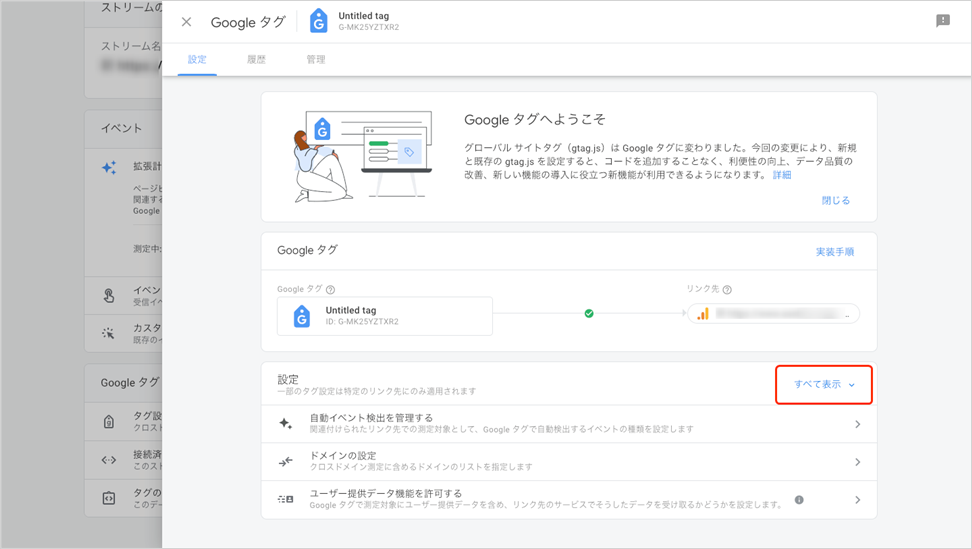Screen dimensions: 972x549
Task: Close the Google タグ panel with X
Action: 186,22
